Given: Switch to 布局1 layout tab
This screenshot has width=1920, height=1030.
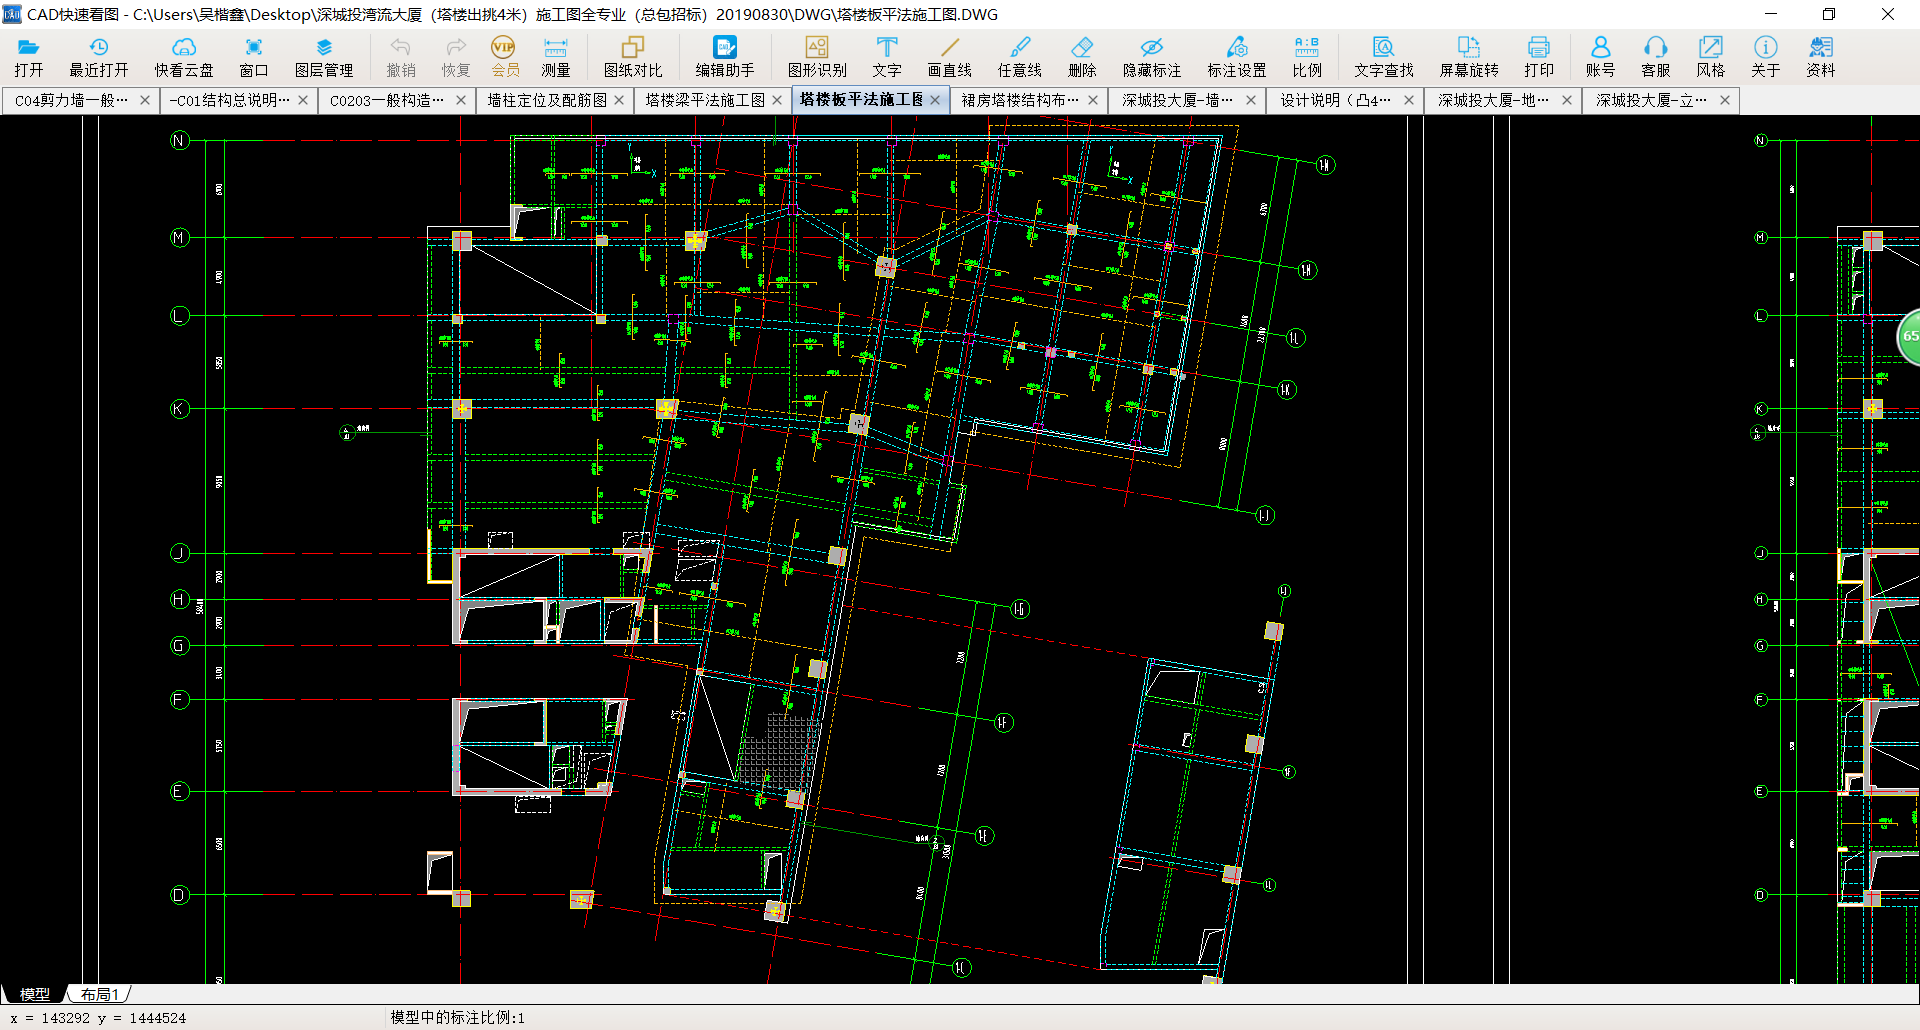Looking at the screenshot, I should coord(100,994).
